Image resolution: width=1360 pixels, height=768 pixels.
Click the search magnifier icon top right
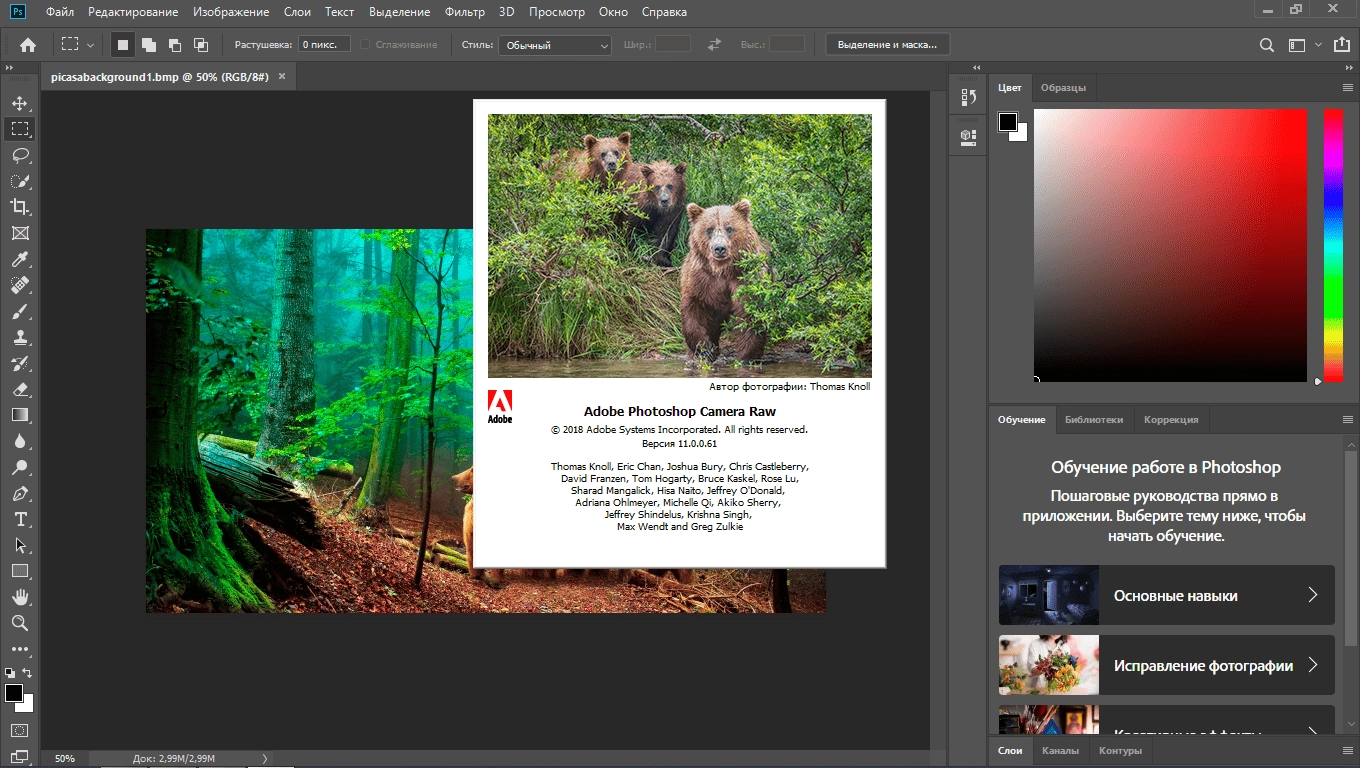click(1267, 45)
